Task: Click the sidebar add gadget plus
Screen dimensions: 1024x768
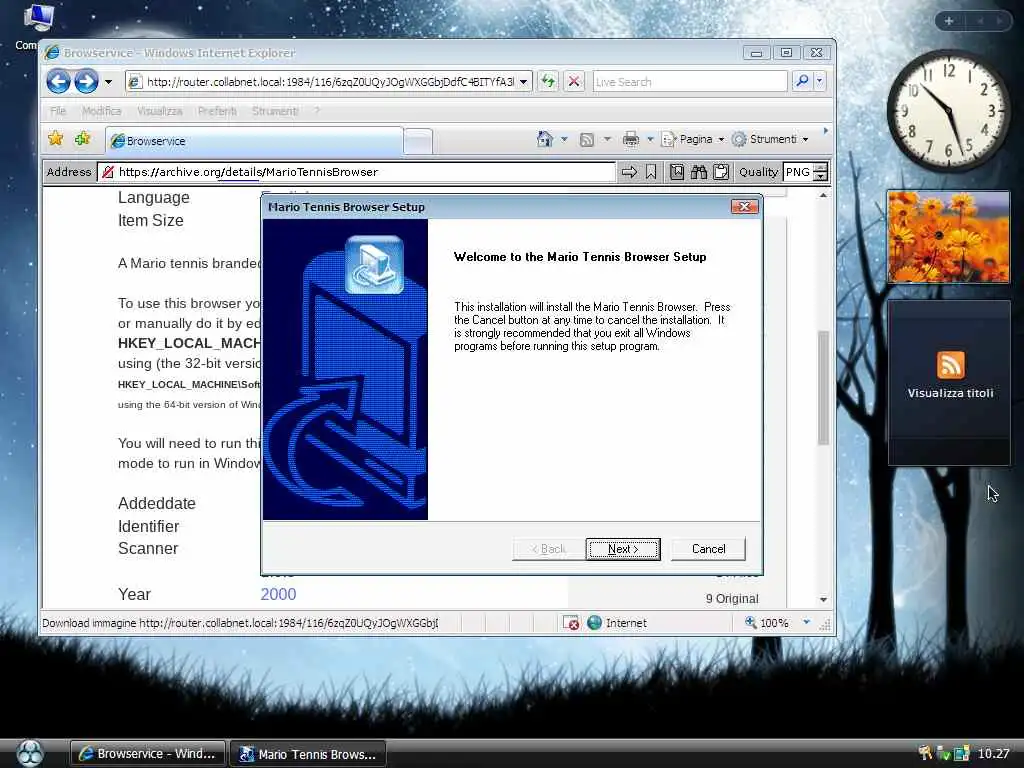Action: 949,21
